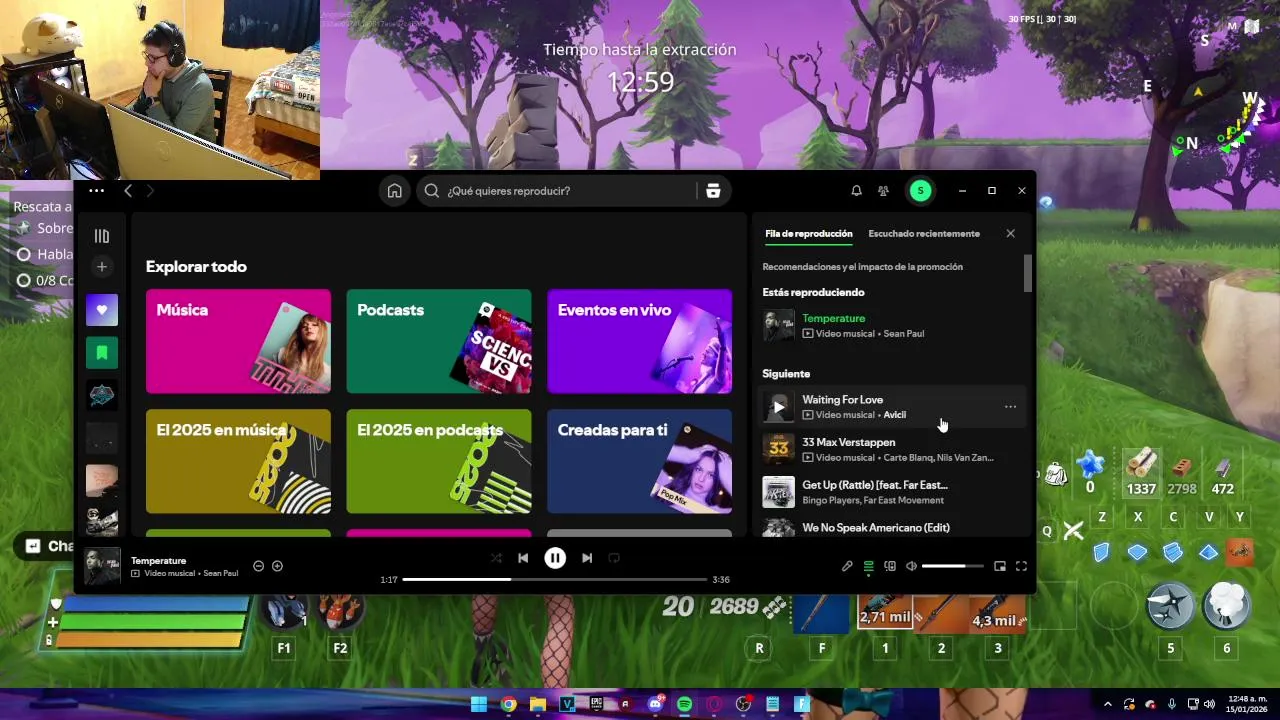Open Google Chrome from the taskbar
Viewport: 1280px width, 720px height.
click(508, 704)
